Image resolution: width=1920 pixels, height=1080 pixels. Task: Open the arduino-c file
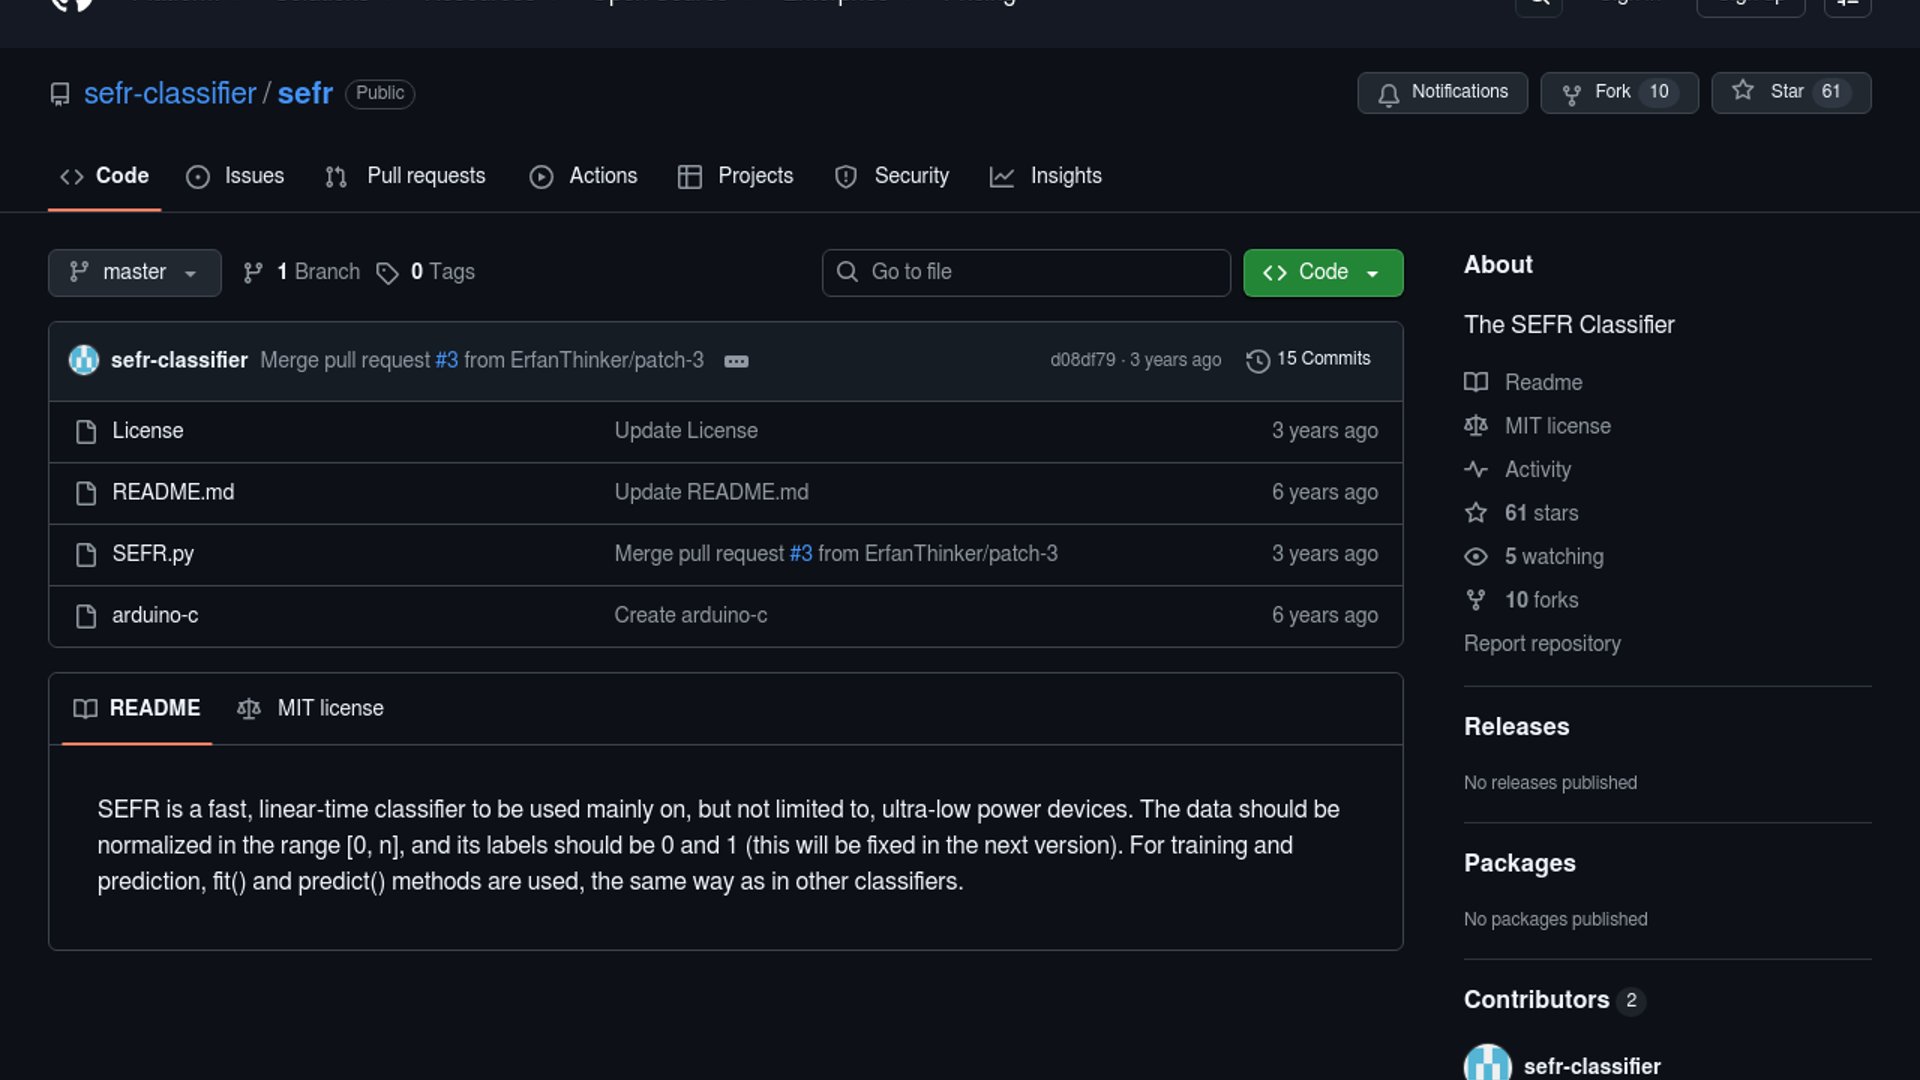point(155,615)
